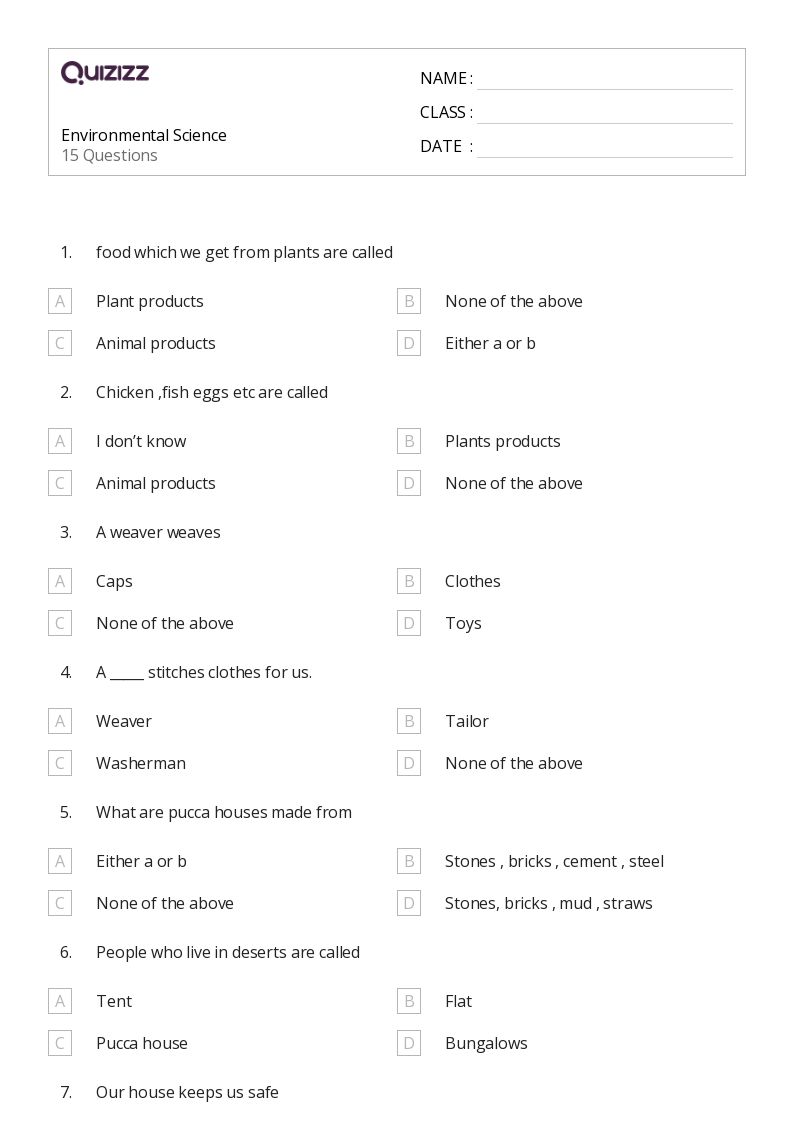Click the Quizizz logo
Image resolution: width=794 pixels, height=1123 pixels.
click(x=105, y=72)
